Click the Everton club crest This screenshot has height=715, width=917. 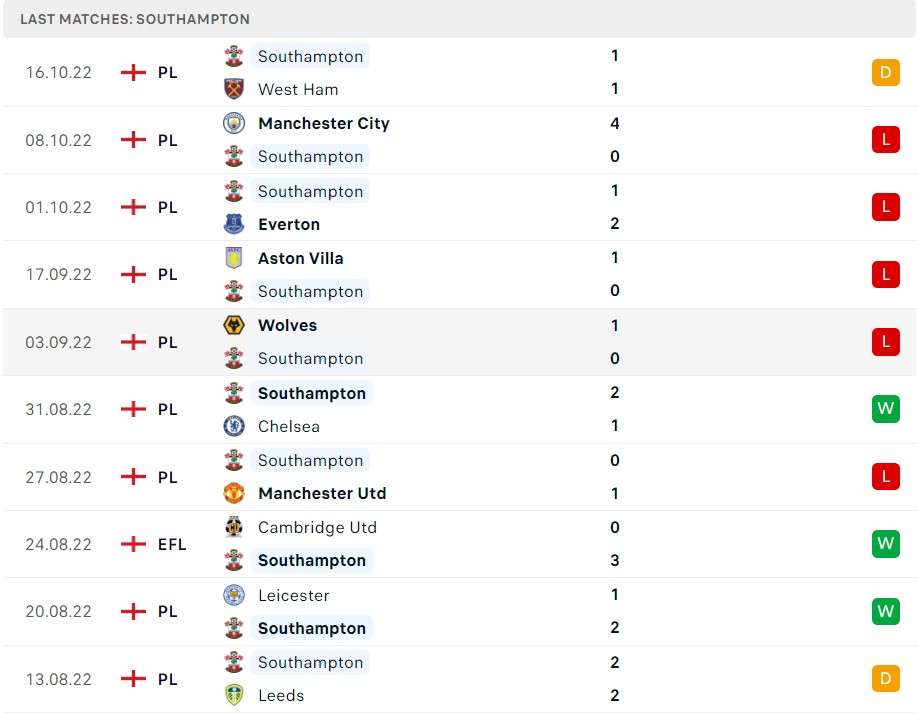tap(234, 224)
